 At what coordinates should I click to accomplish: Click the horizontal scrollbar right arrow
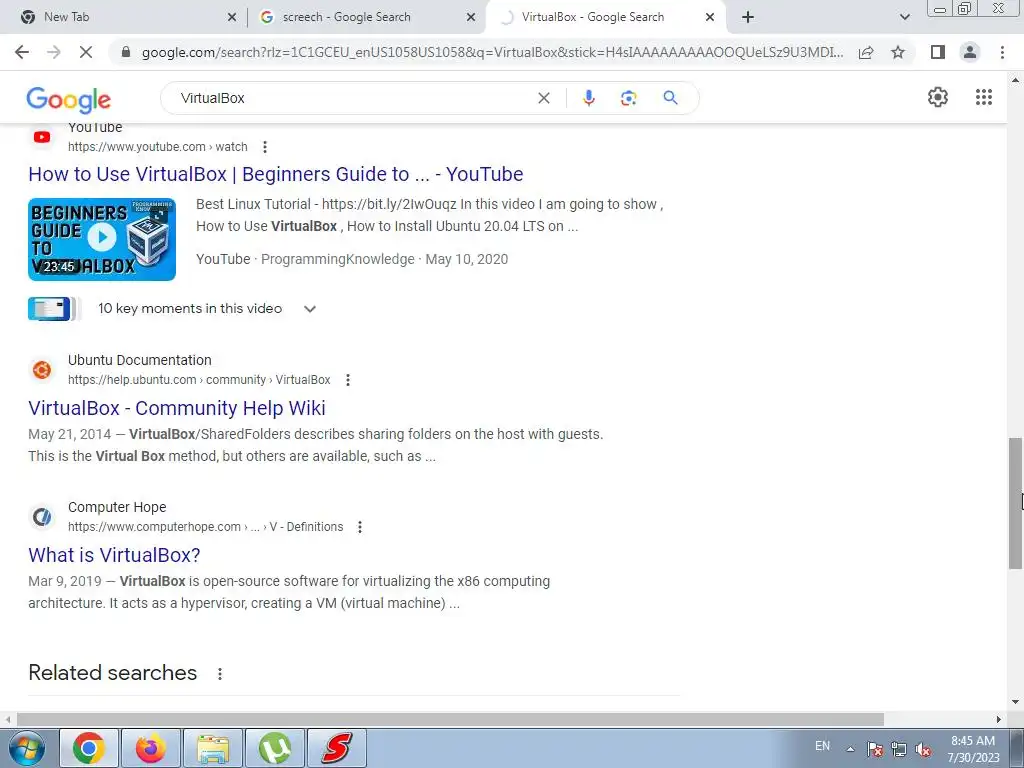pyautogui.click(x=999, y=719)
